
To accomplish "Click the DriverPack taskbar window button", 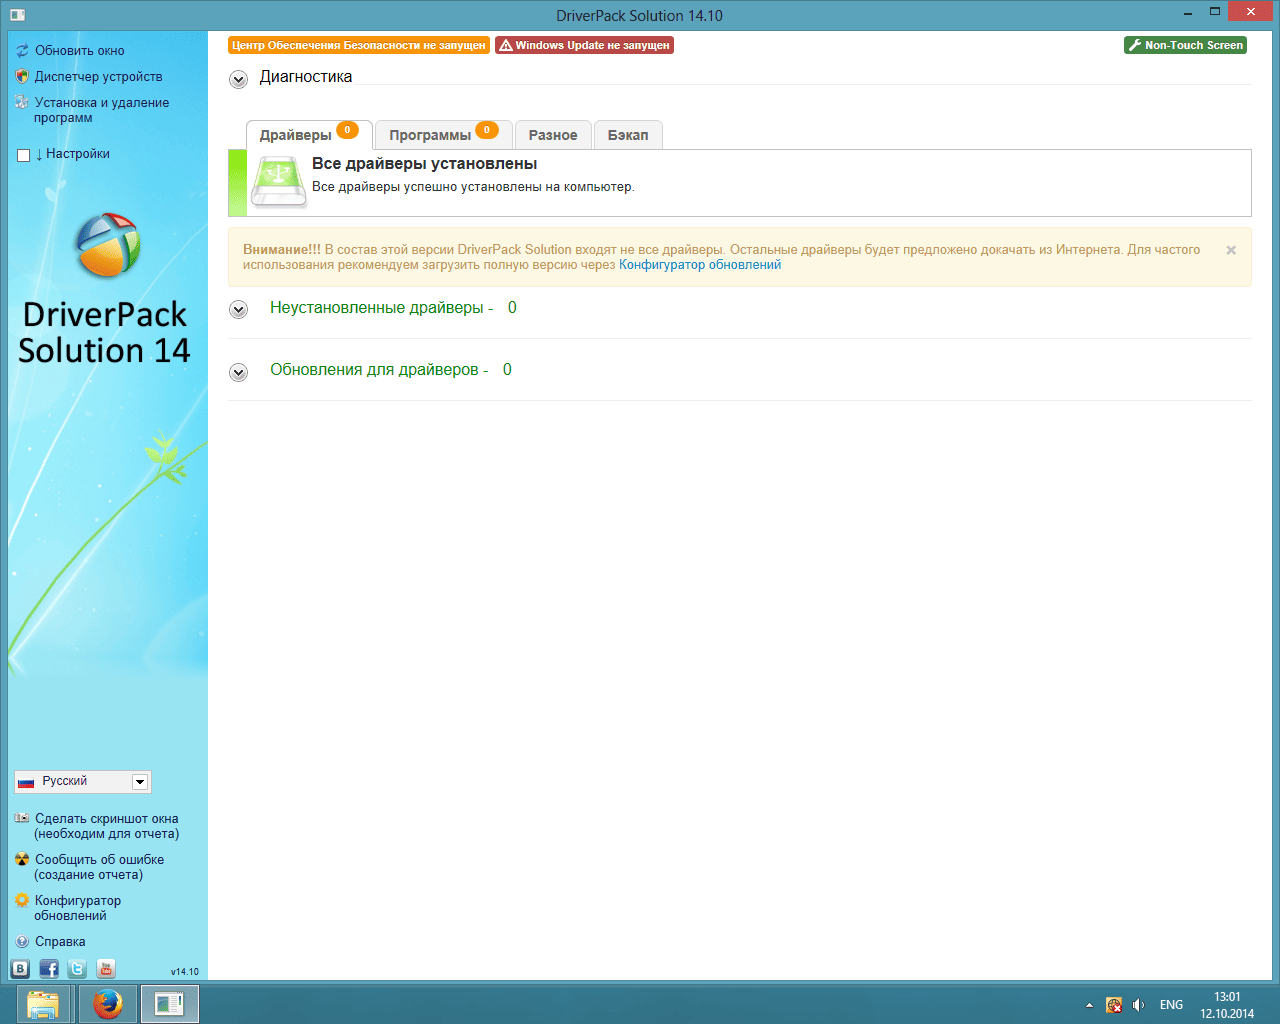I will point(170,1004).
